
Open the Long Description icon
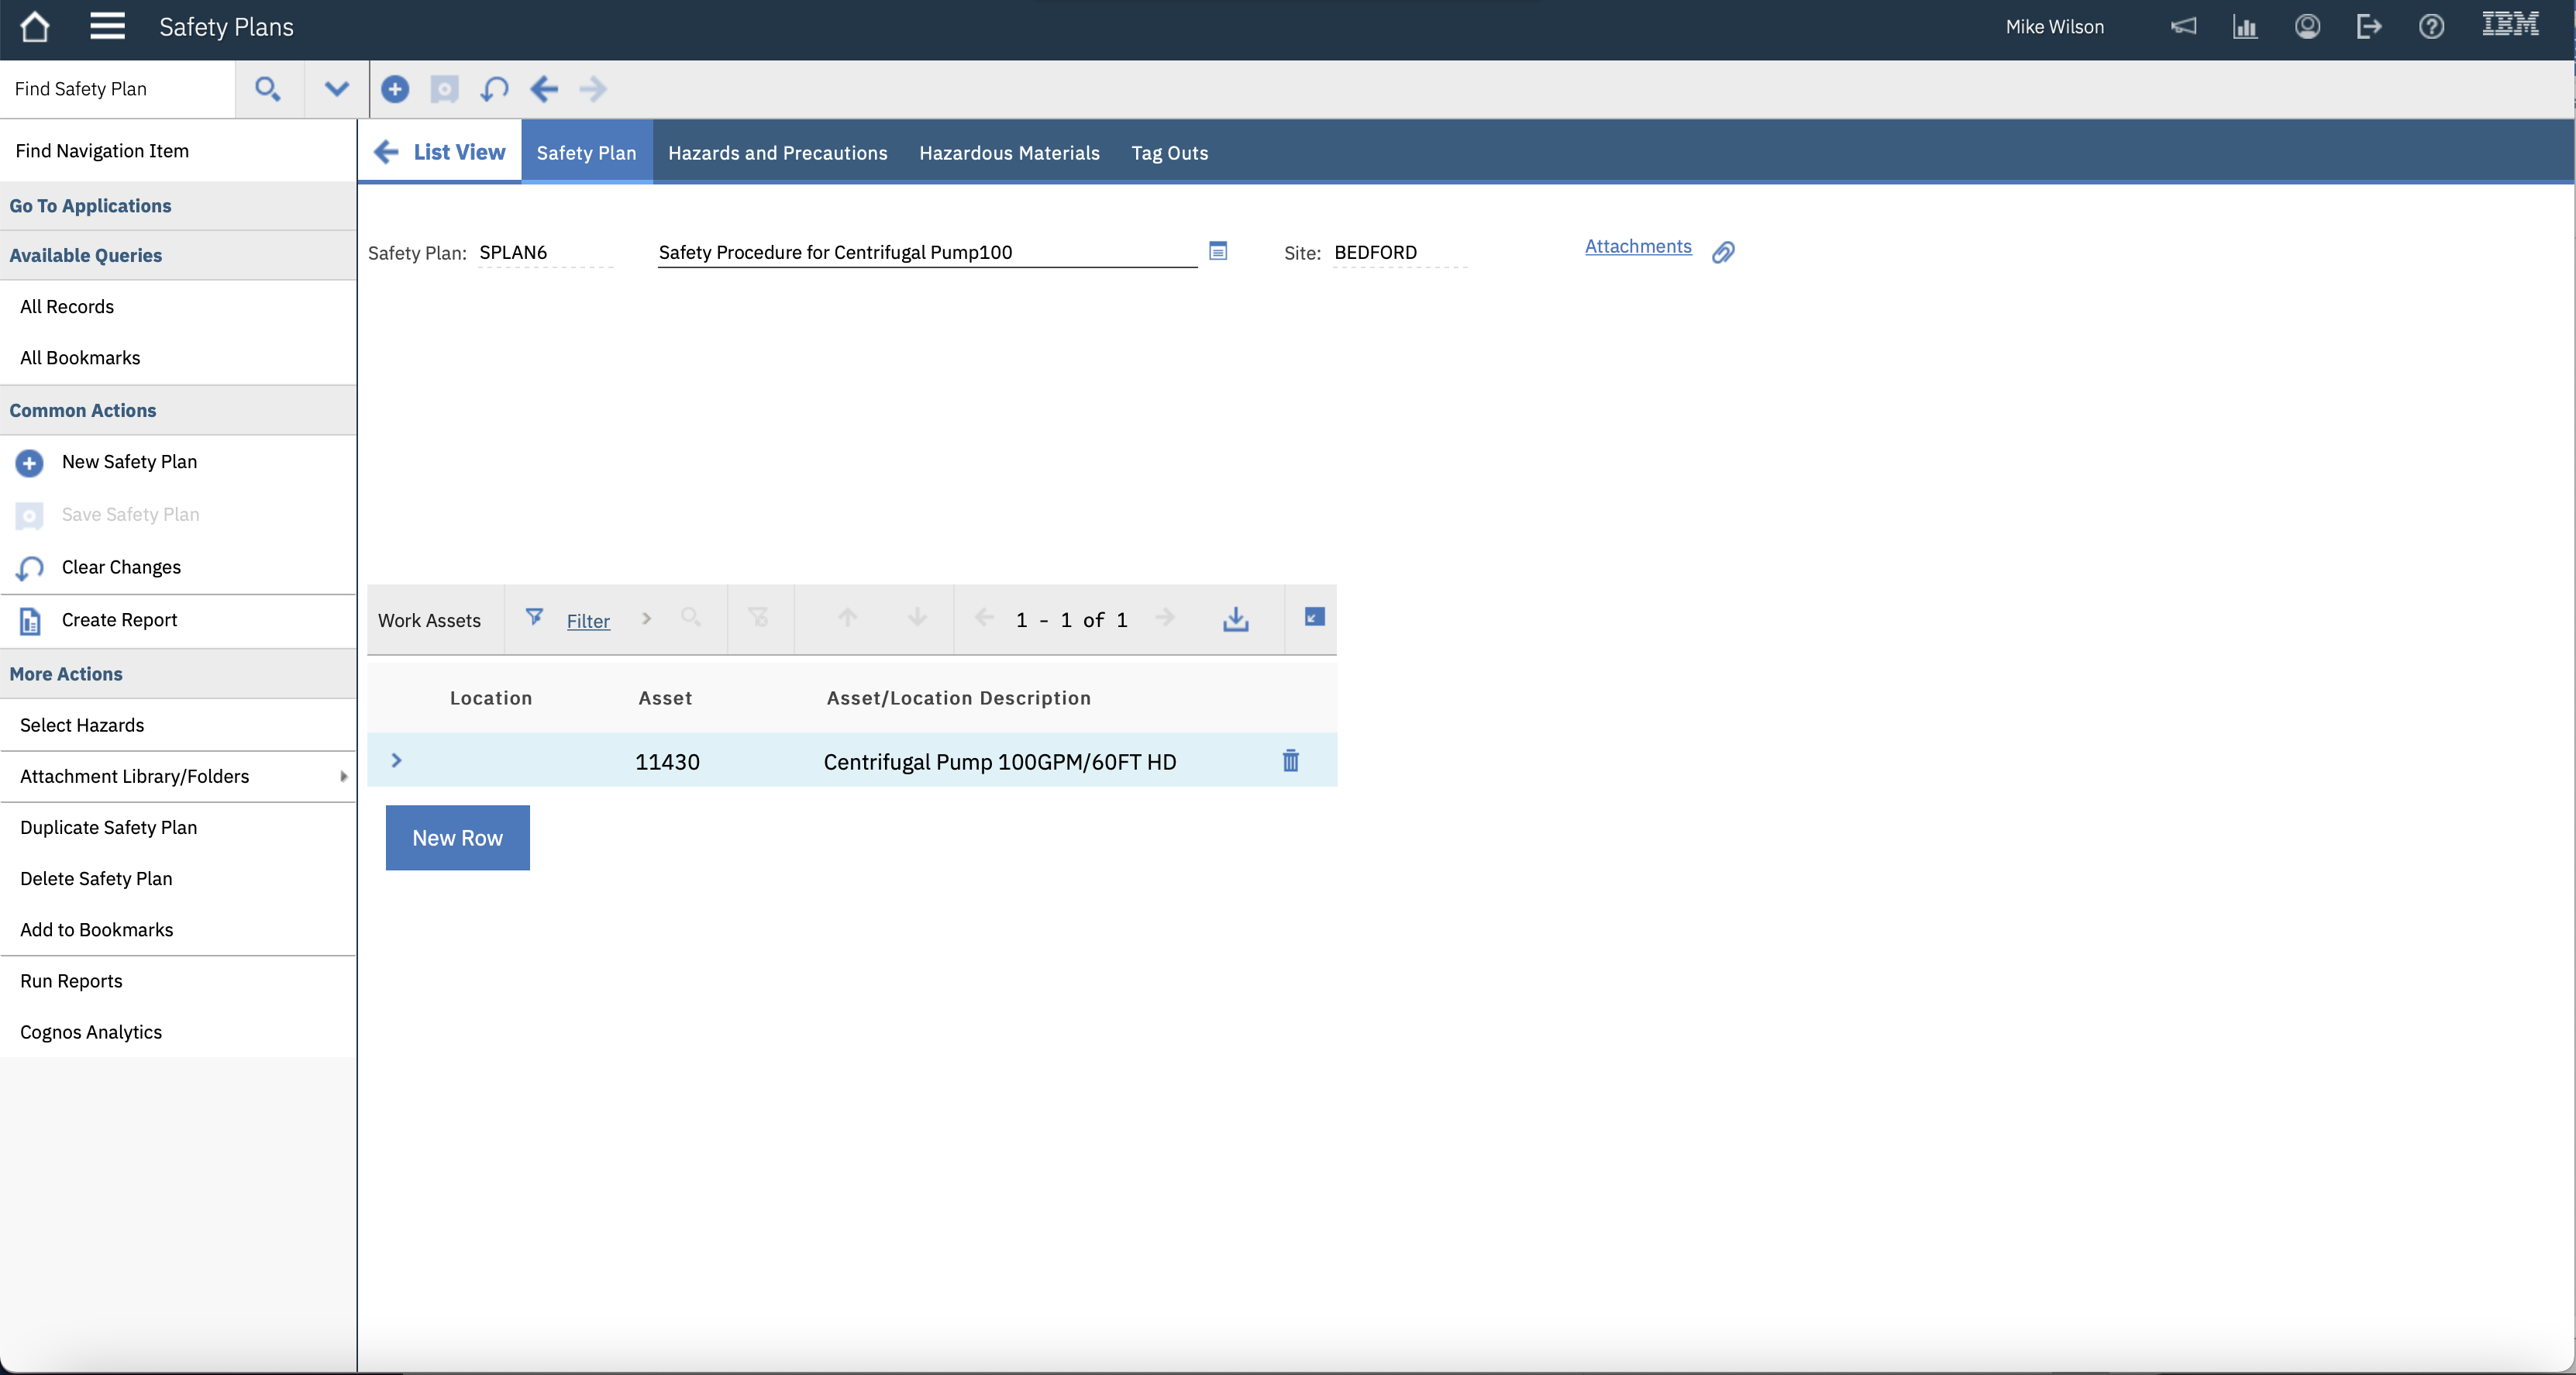pos(1217,251)
